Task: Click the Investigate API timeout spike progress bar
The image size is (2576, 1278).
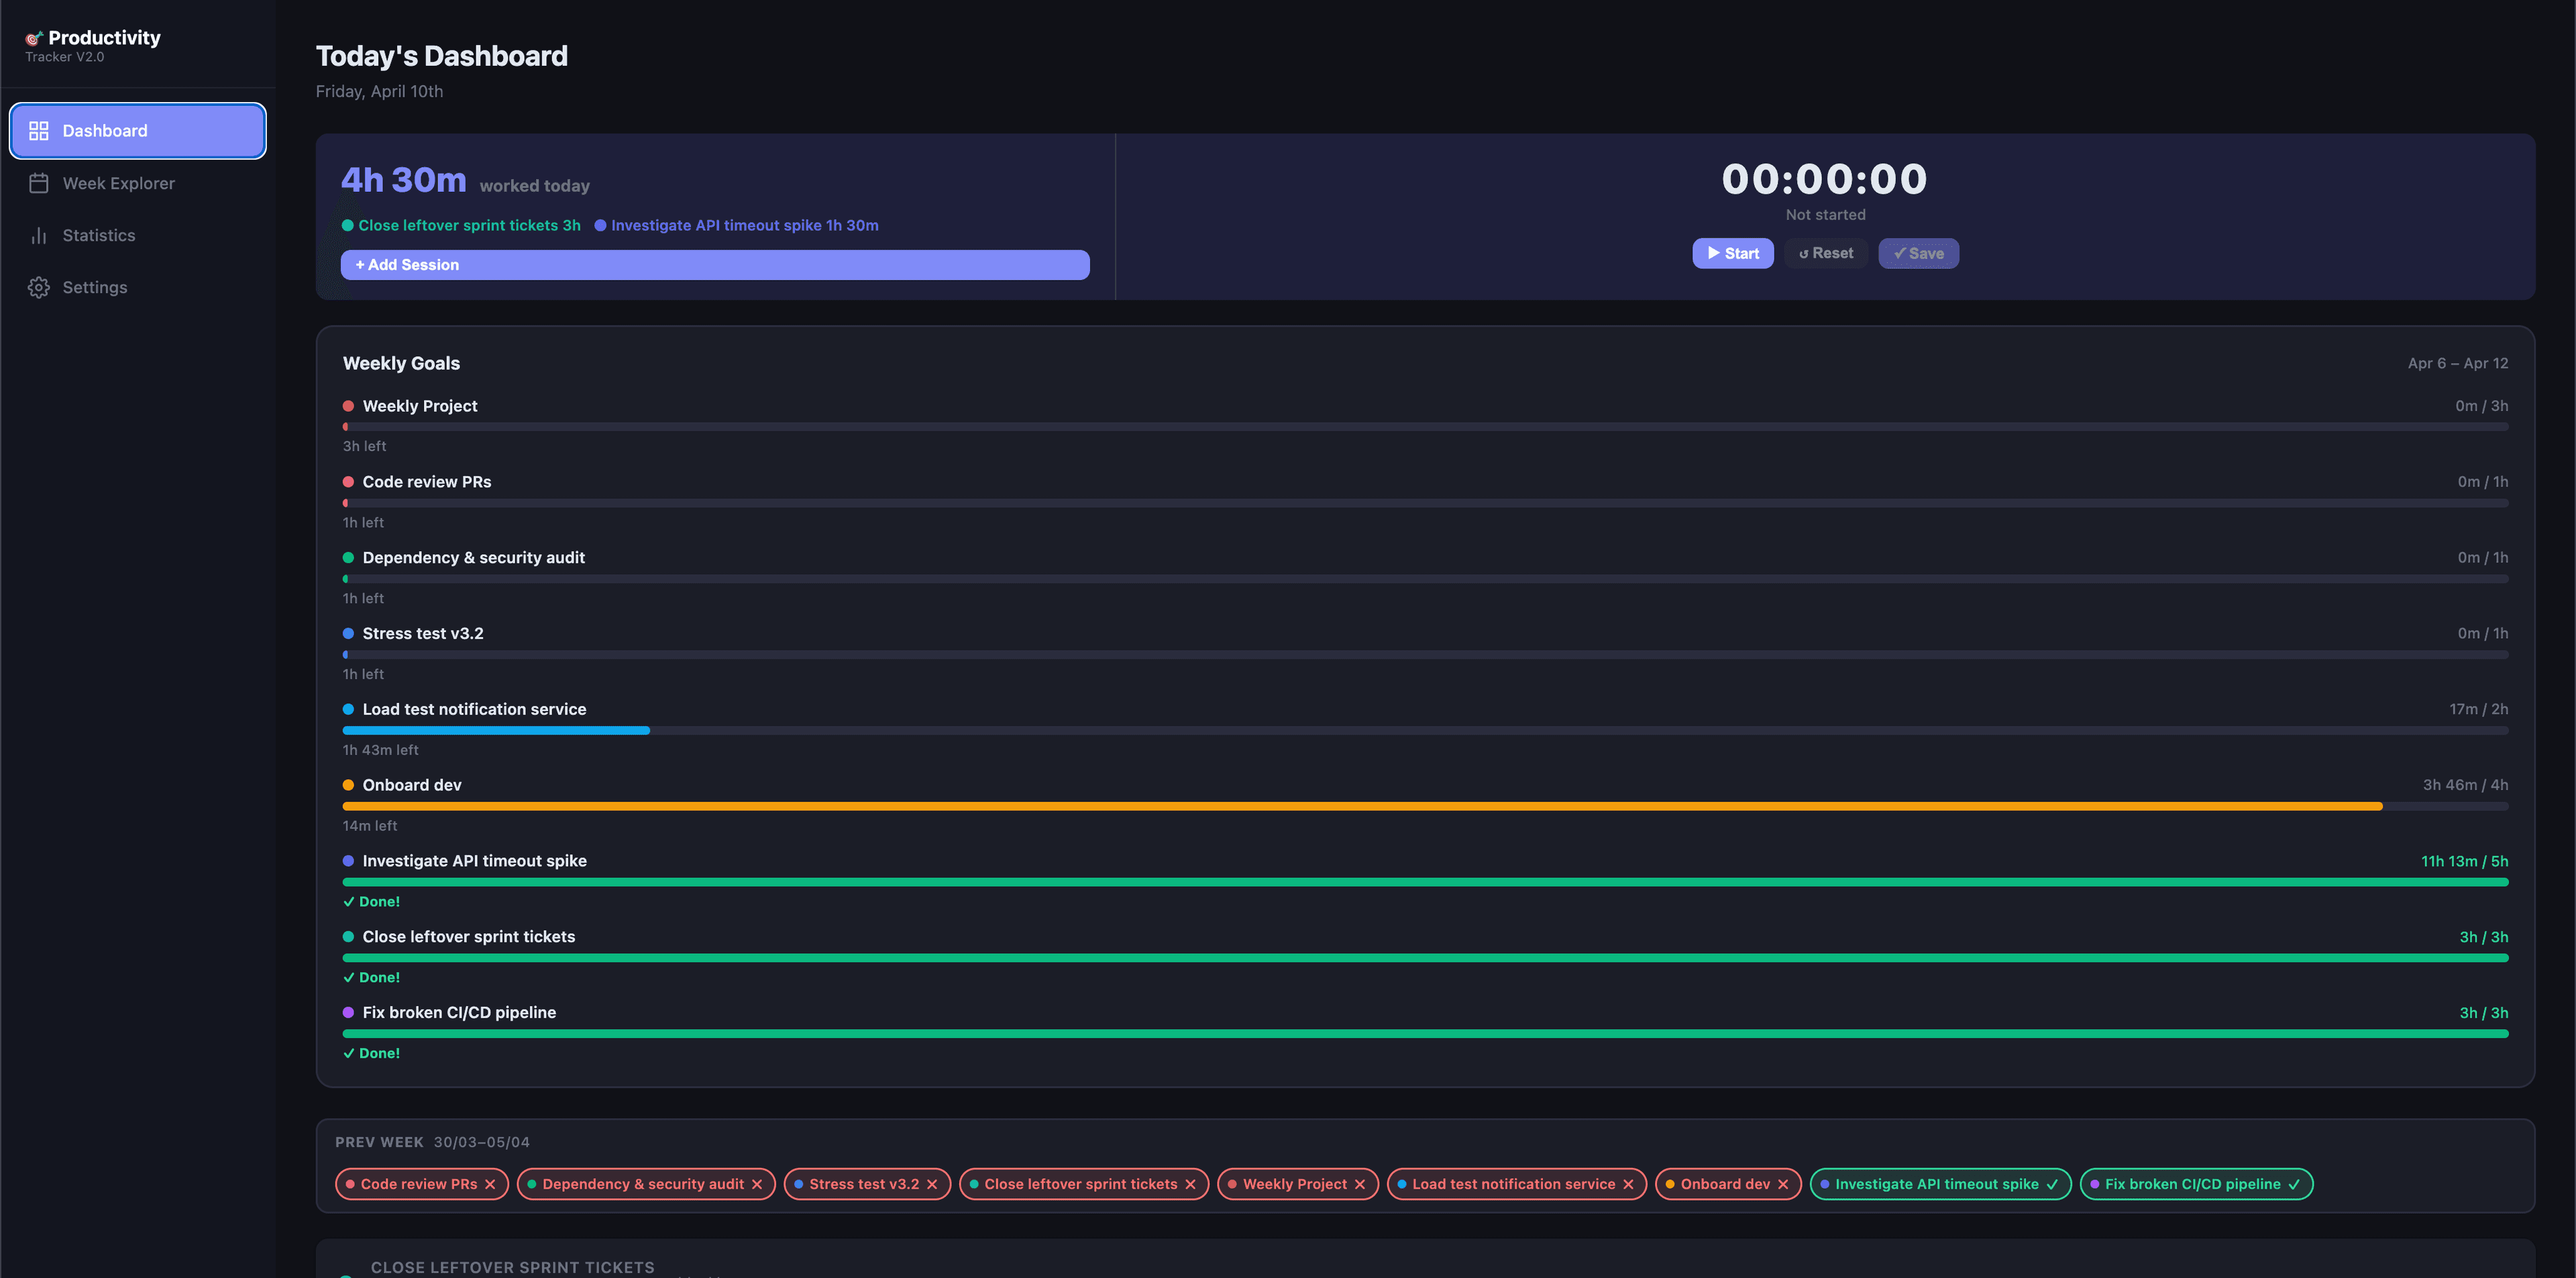Action: [1425, 882]
